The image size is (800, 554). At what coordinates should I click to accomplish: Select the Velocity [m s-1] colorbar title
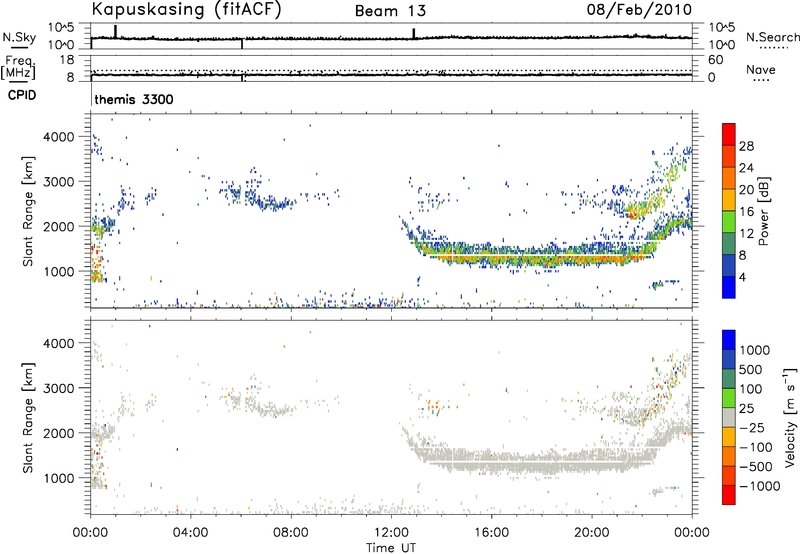[790, 417]
